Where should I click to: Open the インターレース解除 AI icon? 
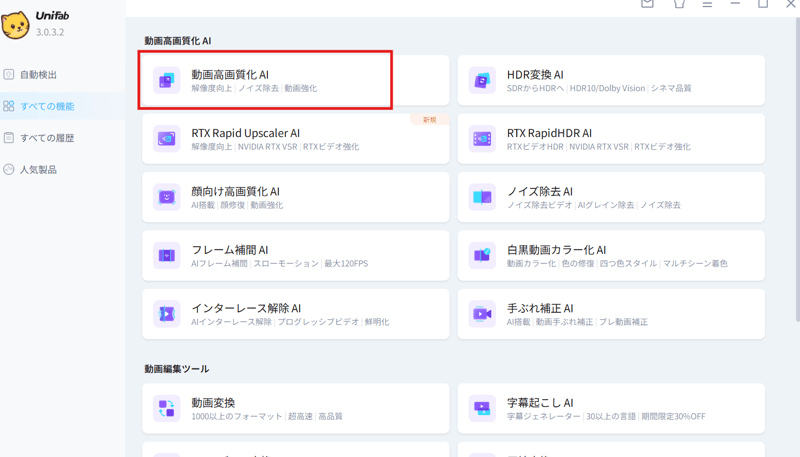click(167, 314)
